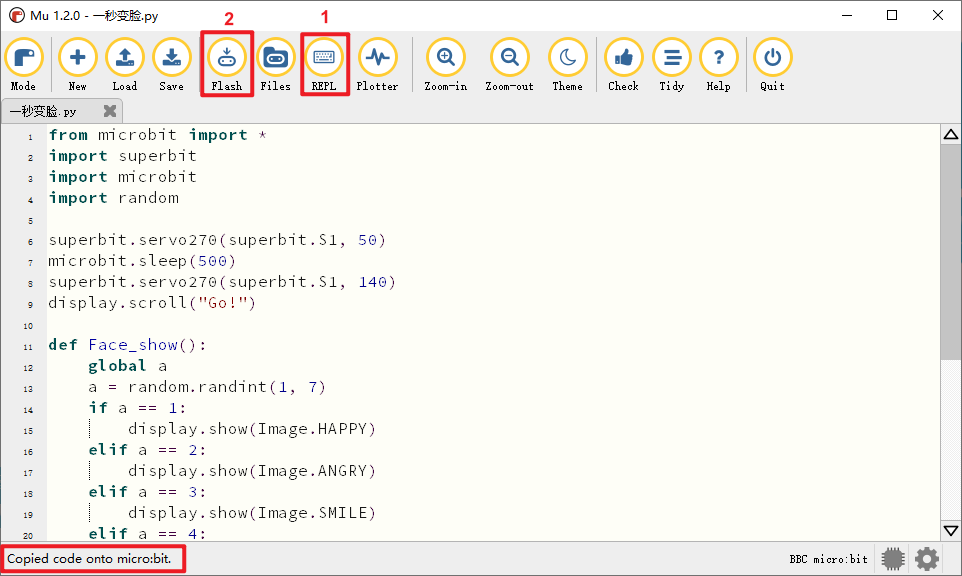Click the 'display.show(Image.ANGRY)' line
This screenshot has width=962, height=576.
[x=252, y=470]
